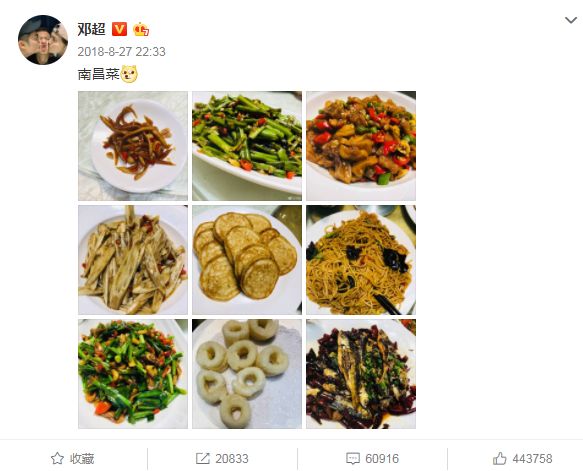Click the 收藏 text label

(x=82, y=459)
